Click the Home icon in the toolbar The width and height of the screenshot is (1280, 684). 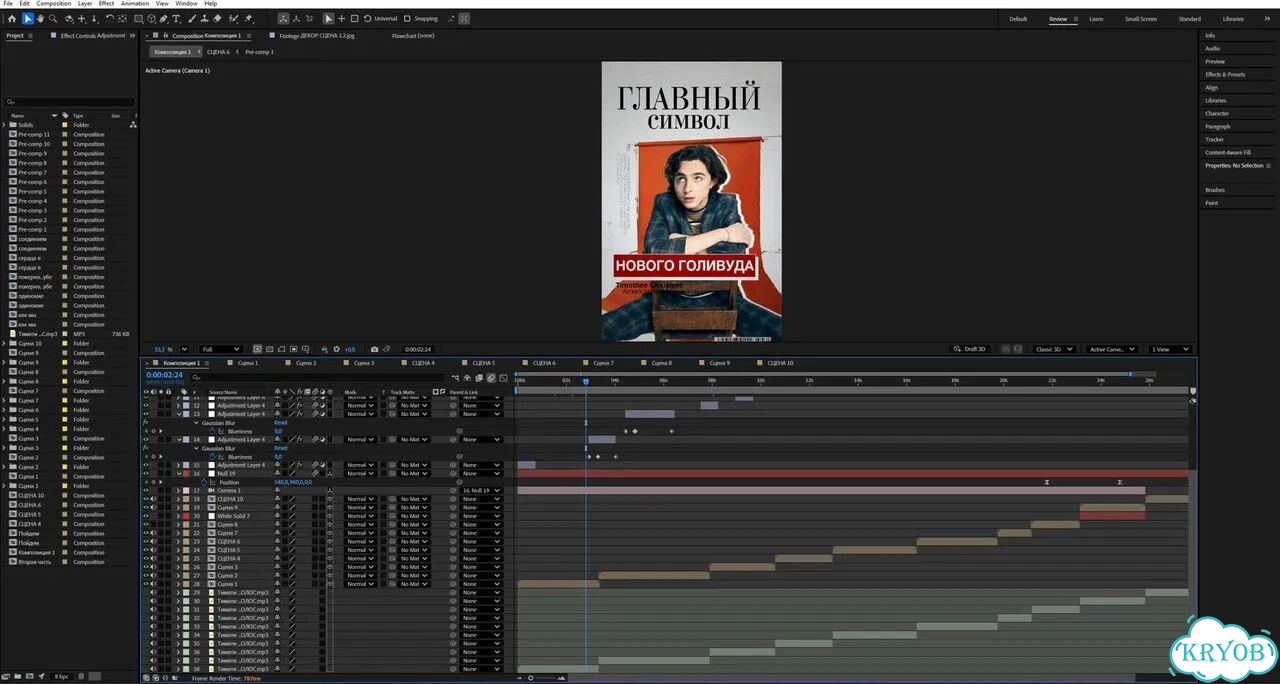pos(12,19)
